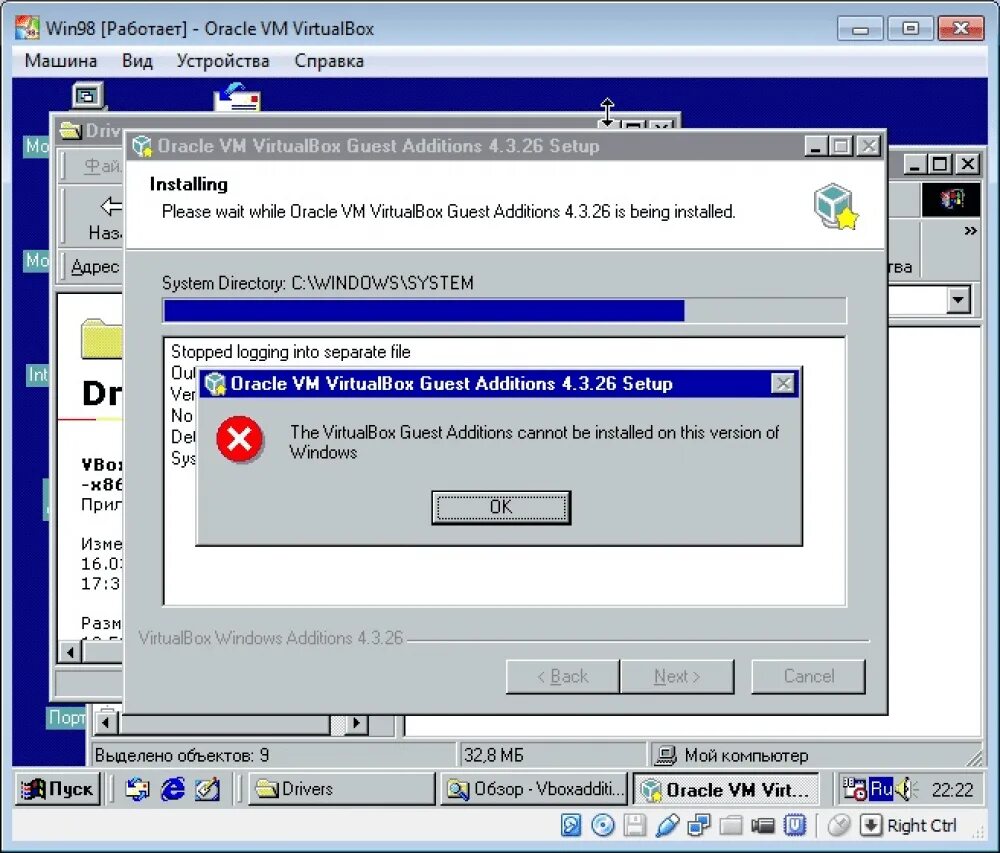Maximize the rear Explorer window
This screenshot has width=1000, height=853.
(x=940, y=164)
